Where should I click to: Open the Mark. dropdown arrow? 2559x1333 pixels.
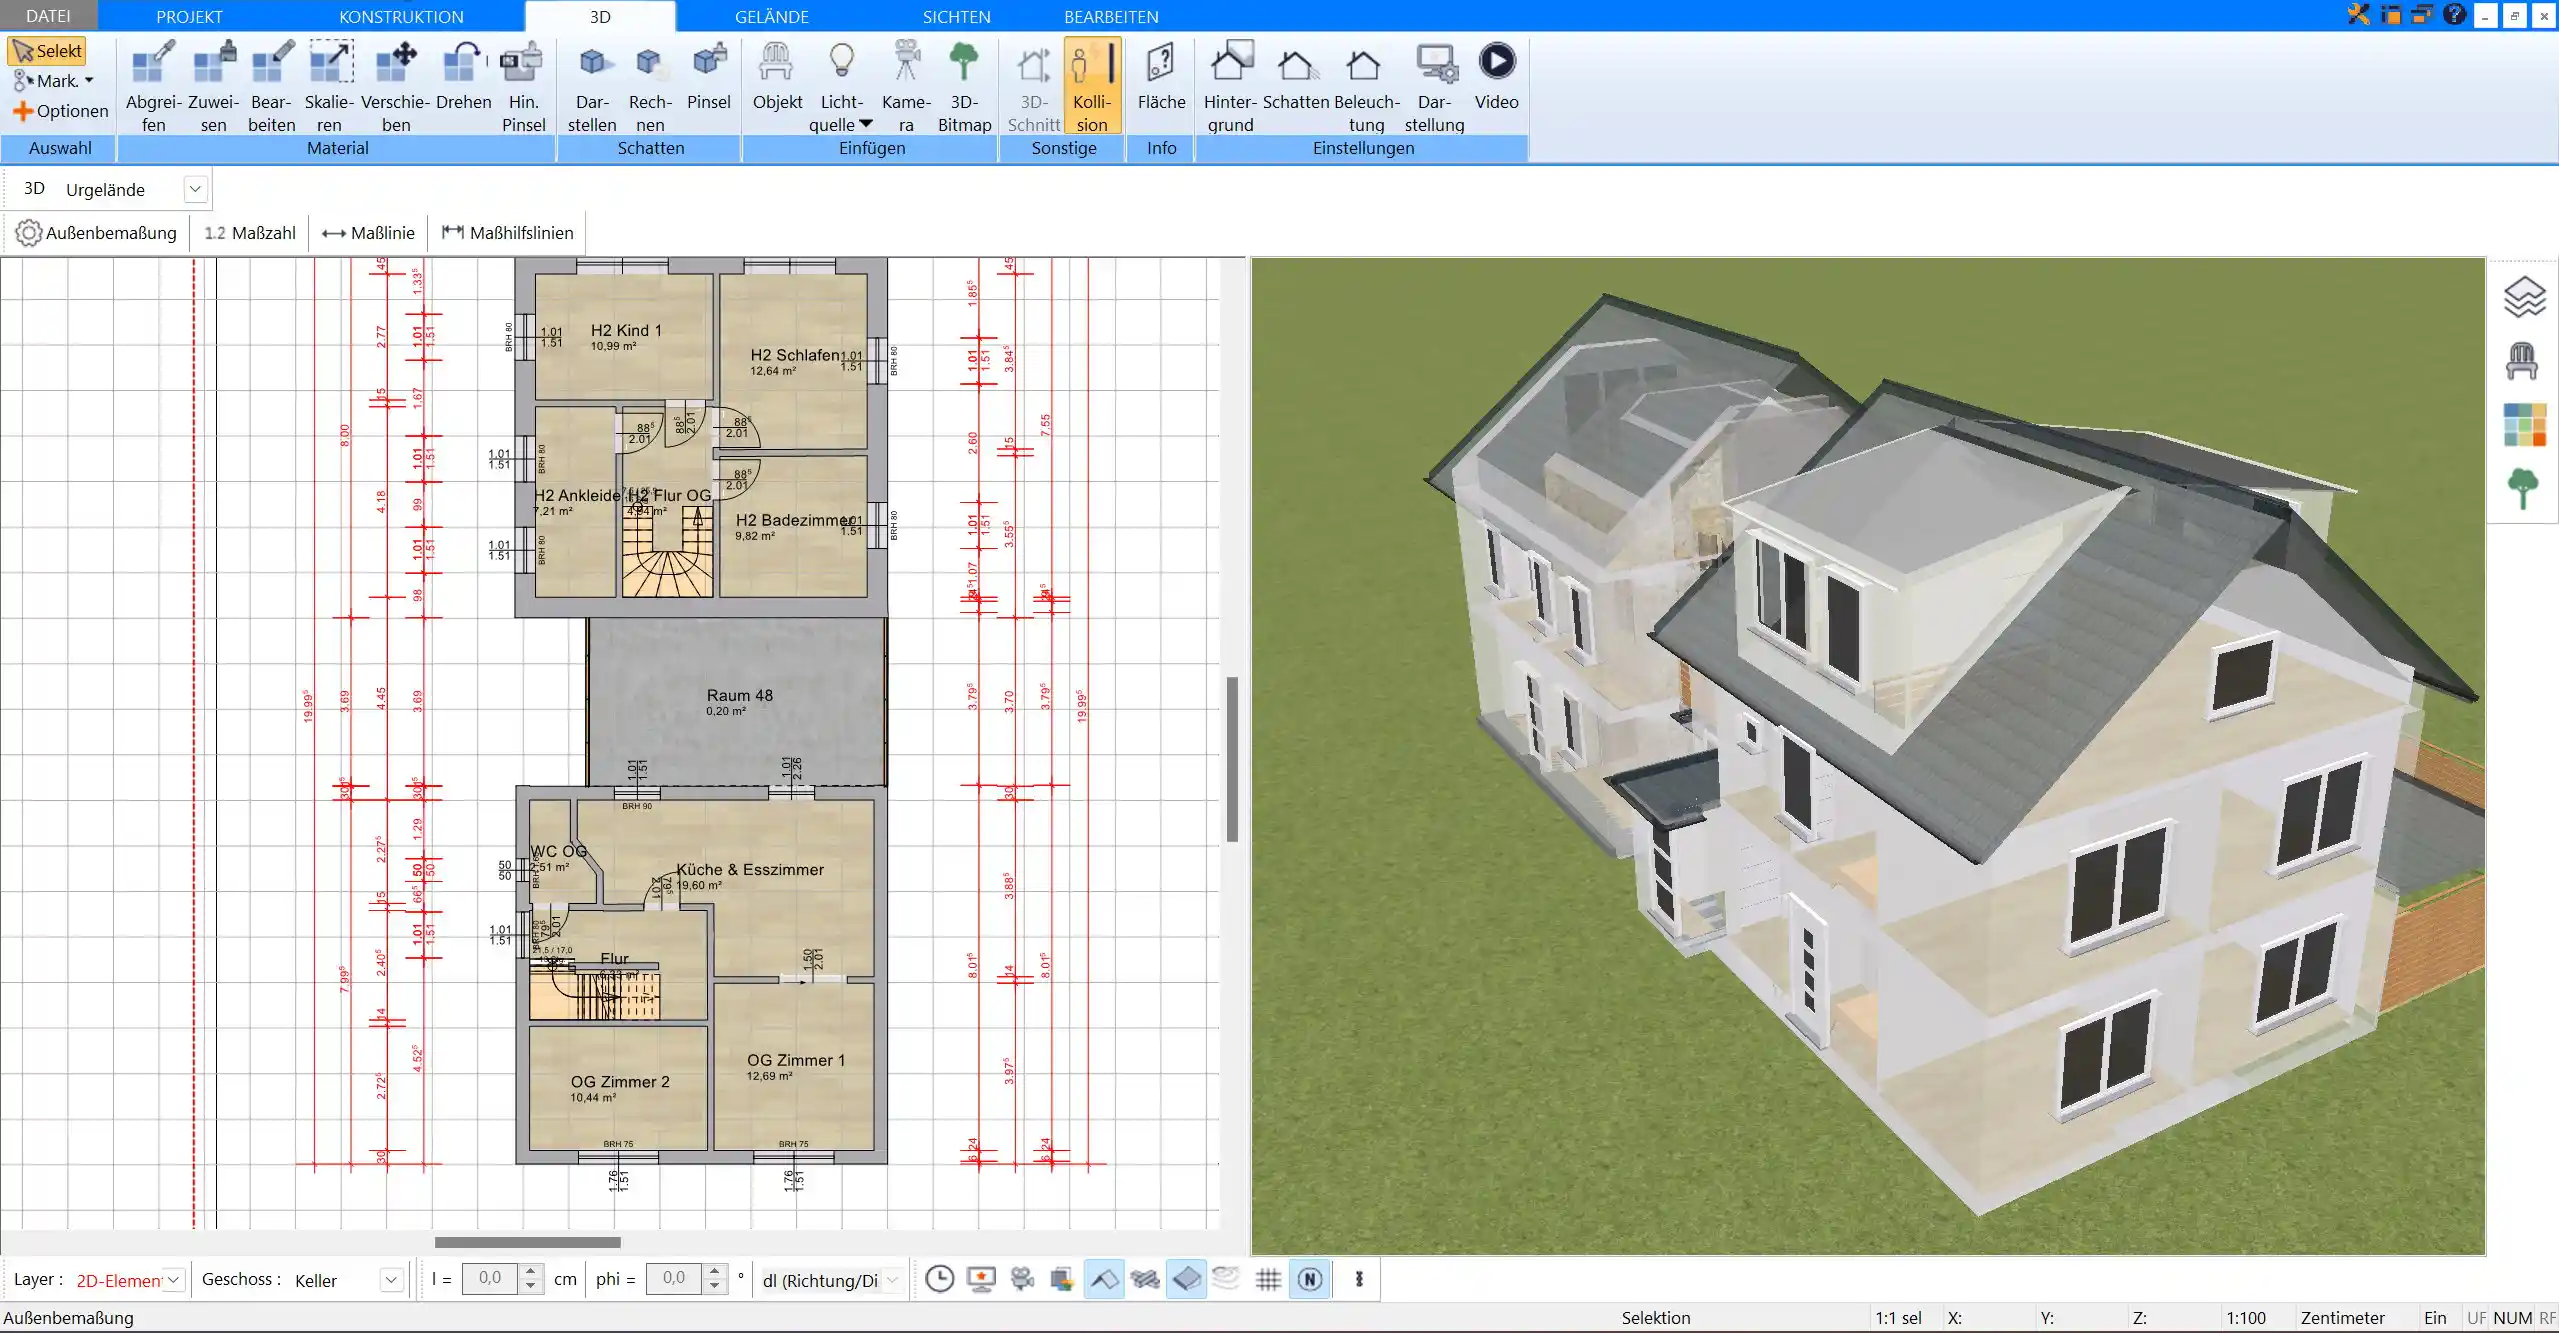click(89, 81)
